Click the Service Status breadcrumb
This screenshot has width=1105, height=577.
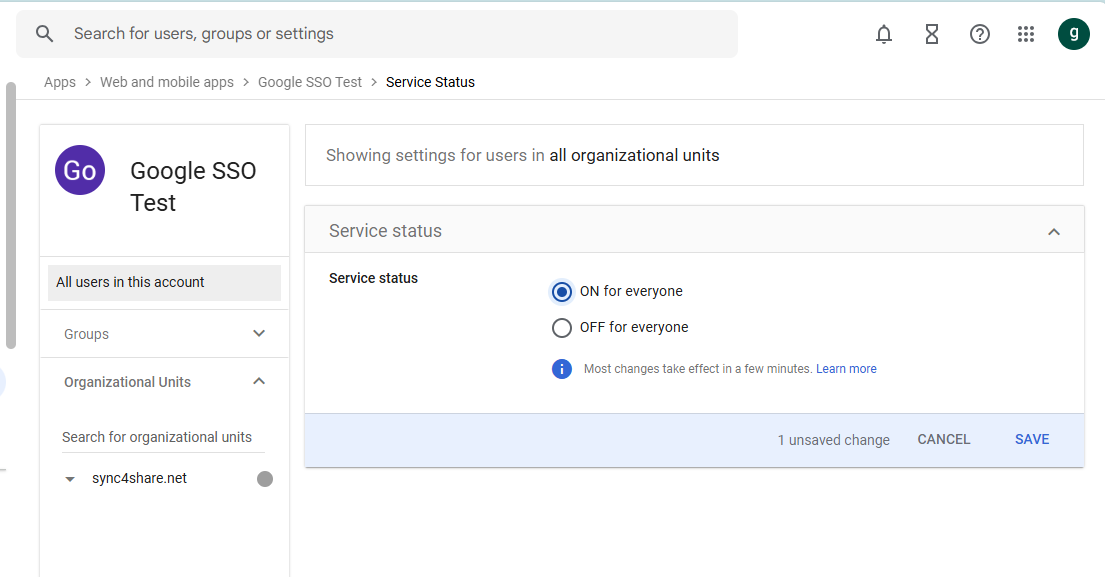tap(431, 82)
